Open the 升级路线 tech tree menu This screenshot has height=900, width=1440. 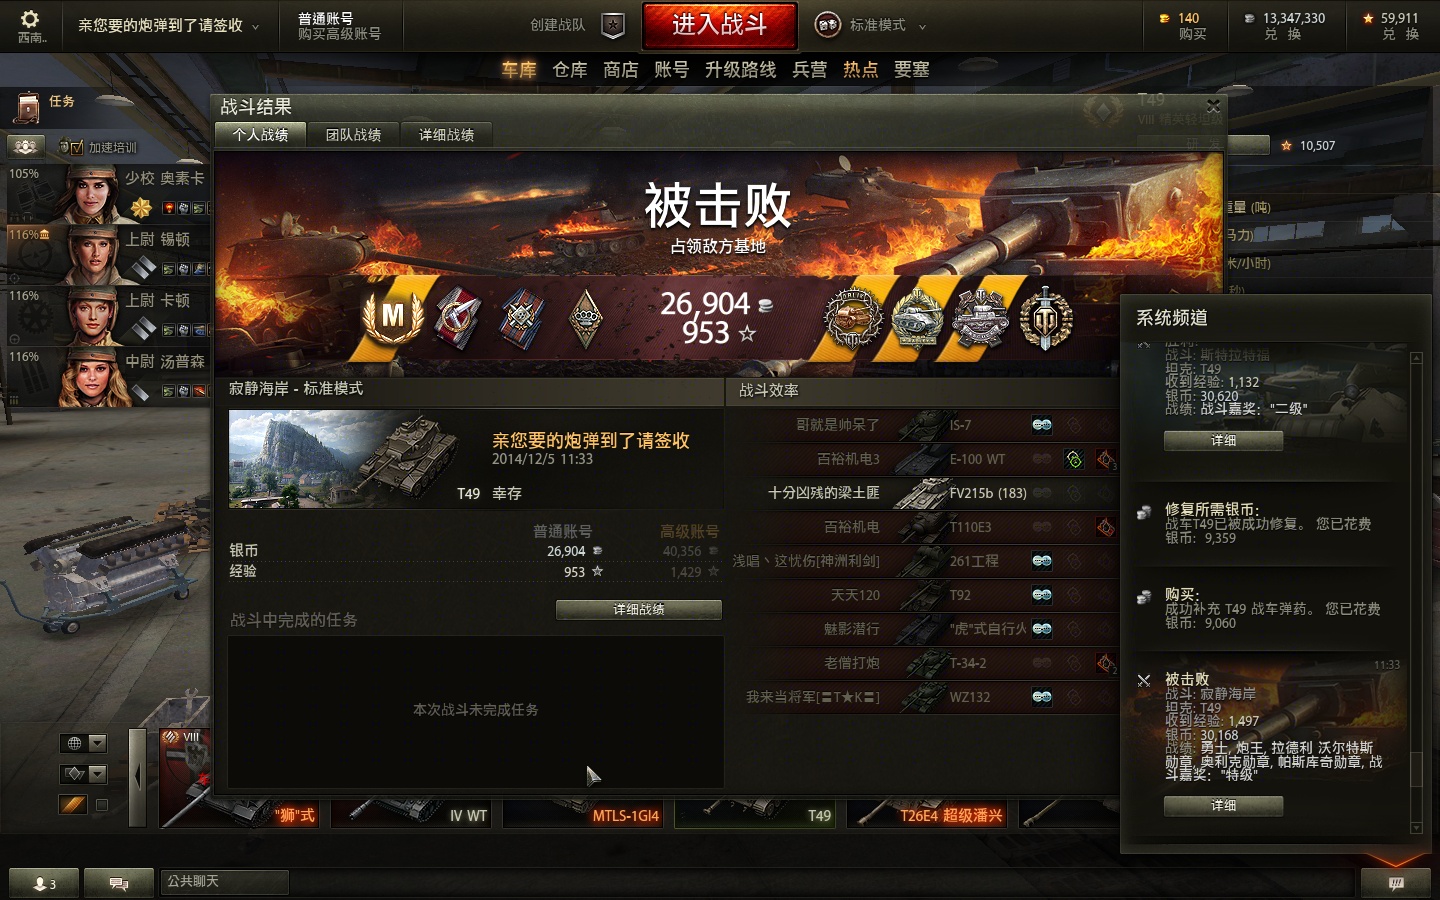click(740, 69)
